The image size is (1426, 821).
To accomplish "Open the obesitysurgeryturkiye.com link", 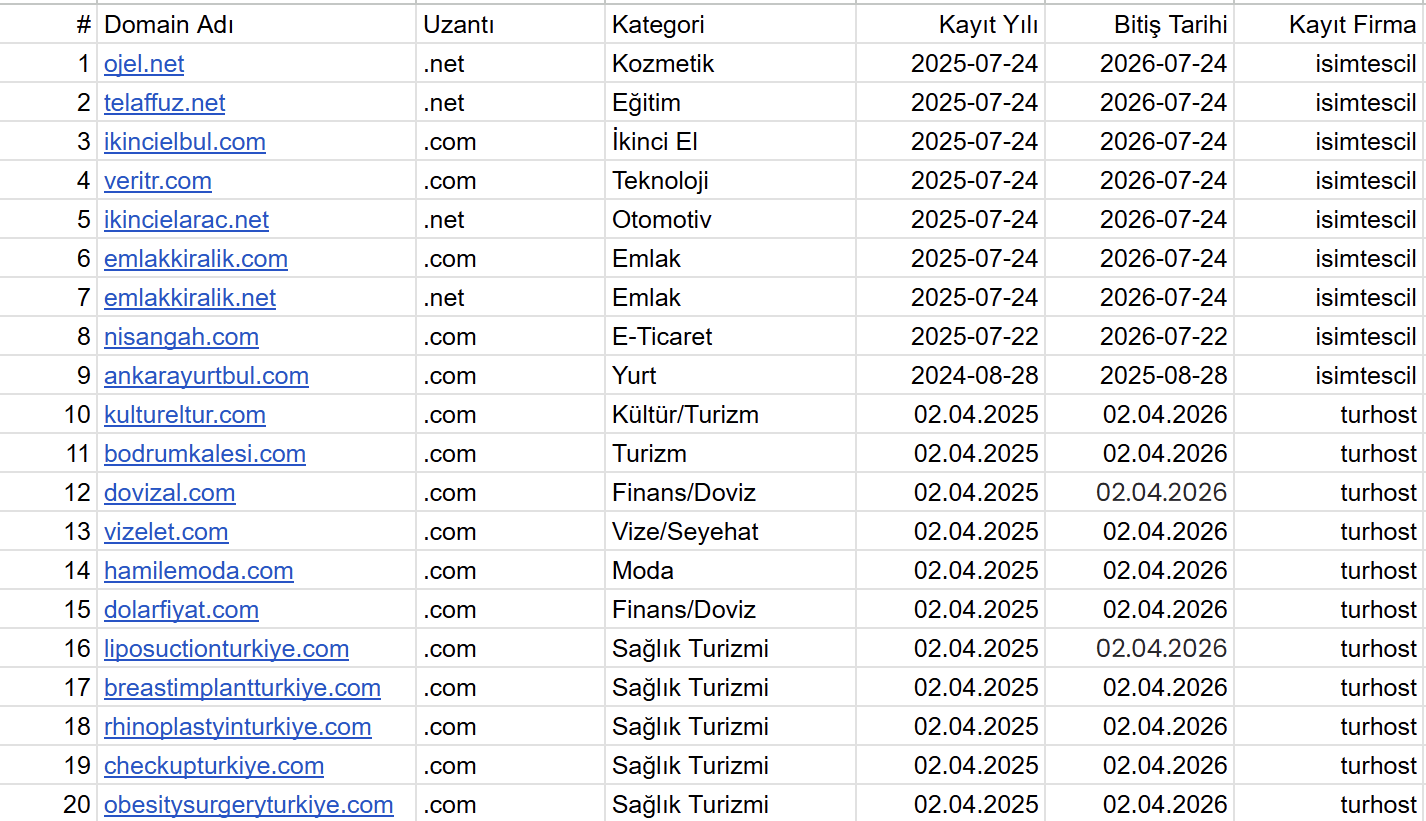I will (x=248, y=805).
